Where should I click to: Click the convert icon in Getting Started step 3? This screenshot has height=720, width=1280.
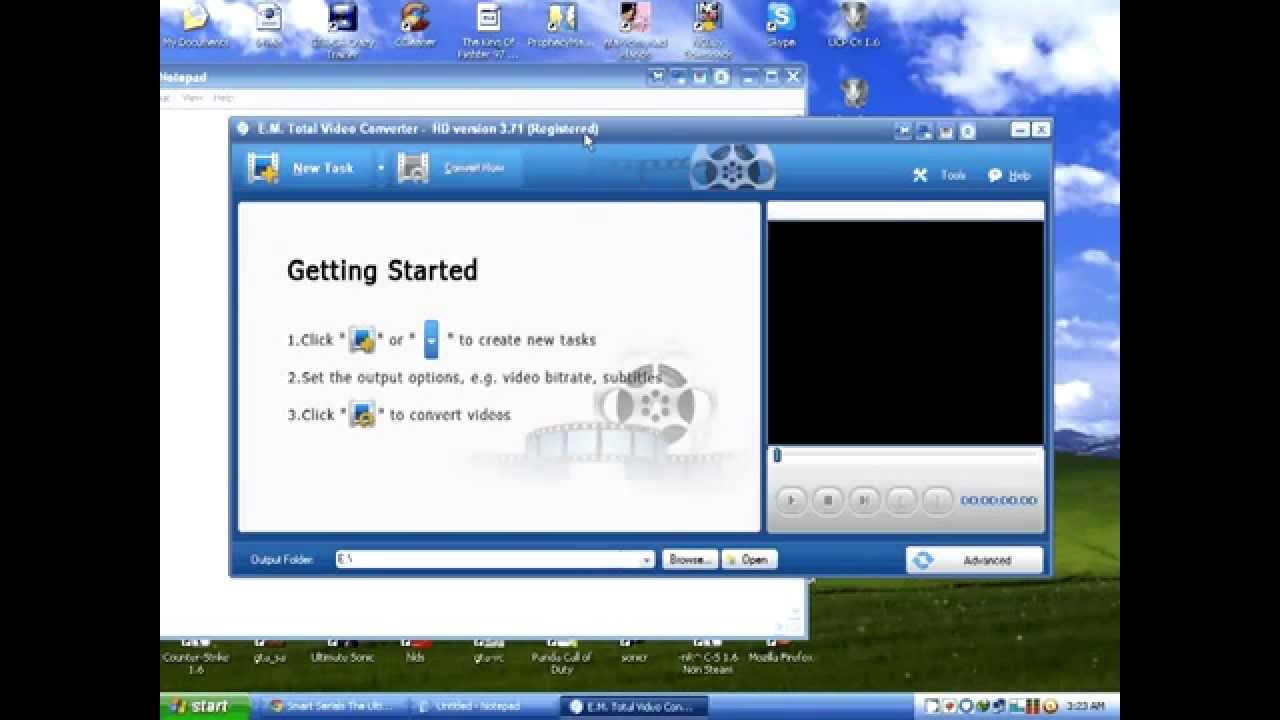362,414
